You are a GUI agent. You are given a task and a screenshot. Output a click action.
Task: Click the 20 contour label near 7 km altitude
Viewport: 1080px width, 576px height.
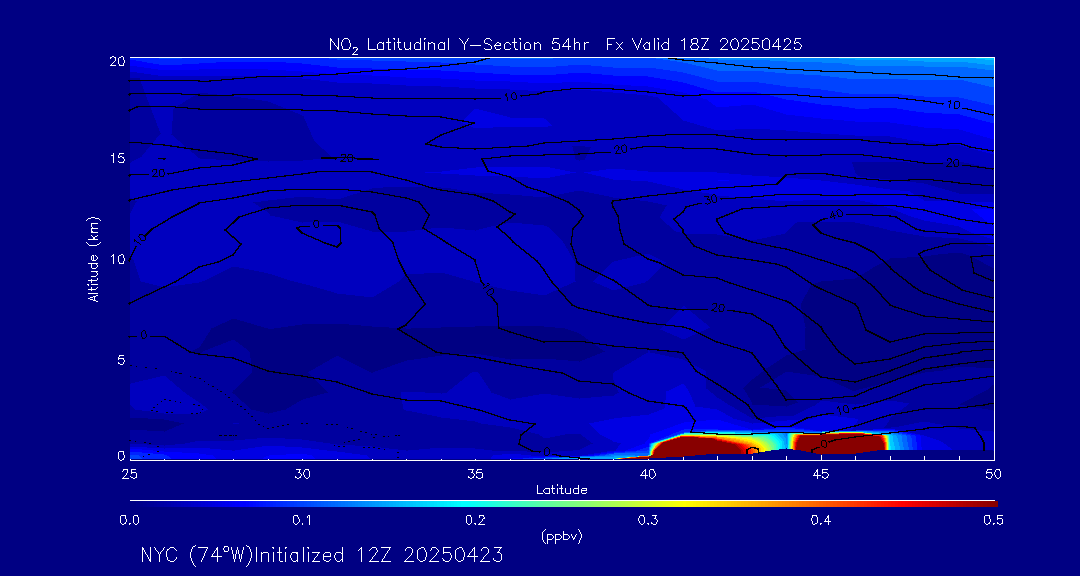click(718, 309)
